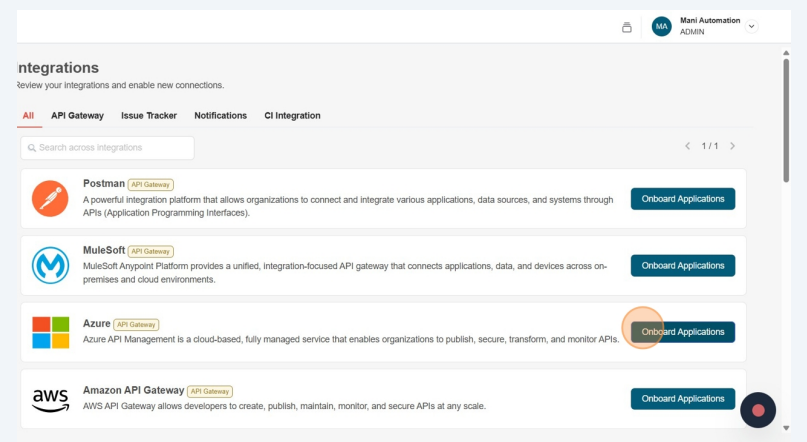Show the CI Integration tab
The image size is (807, 442).
pos(292,116)
